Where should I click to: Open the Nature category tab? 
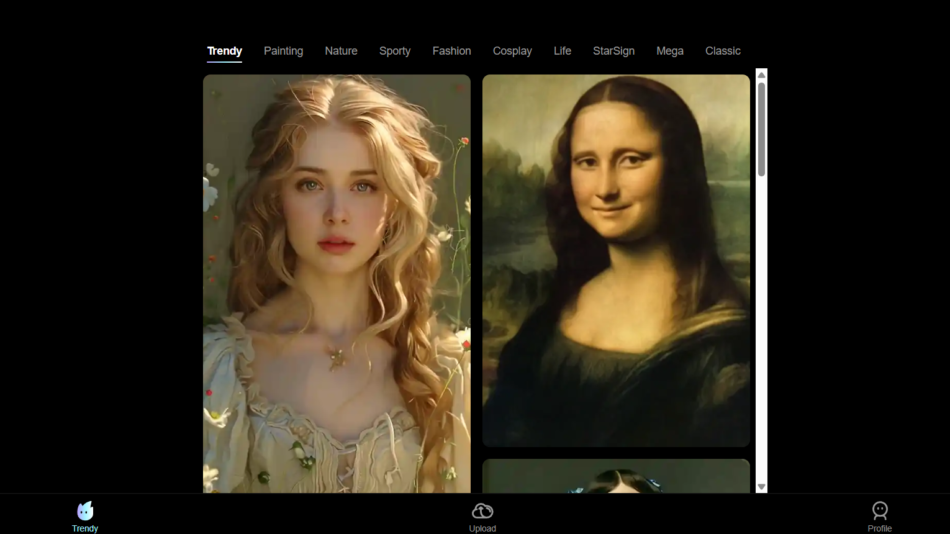[341, 51]
